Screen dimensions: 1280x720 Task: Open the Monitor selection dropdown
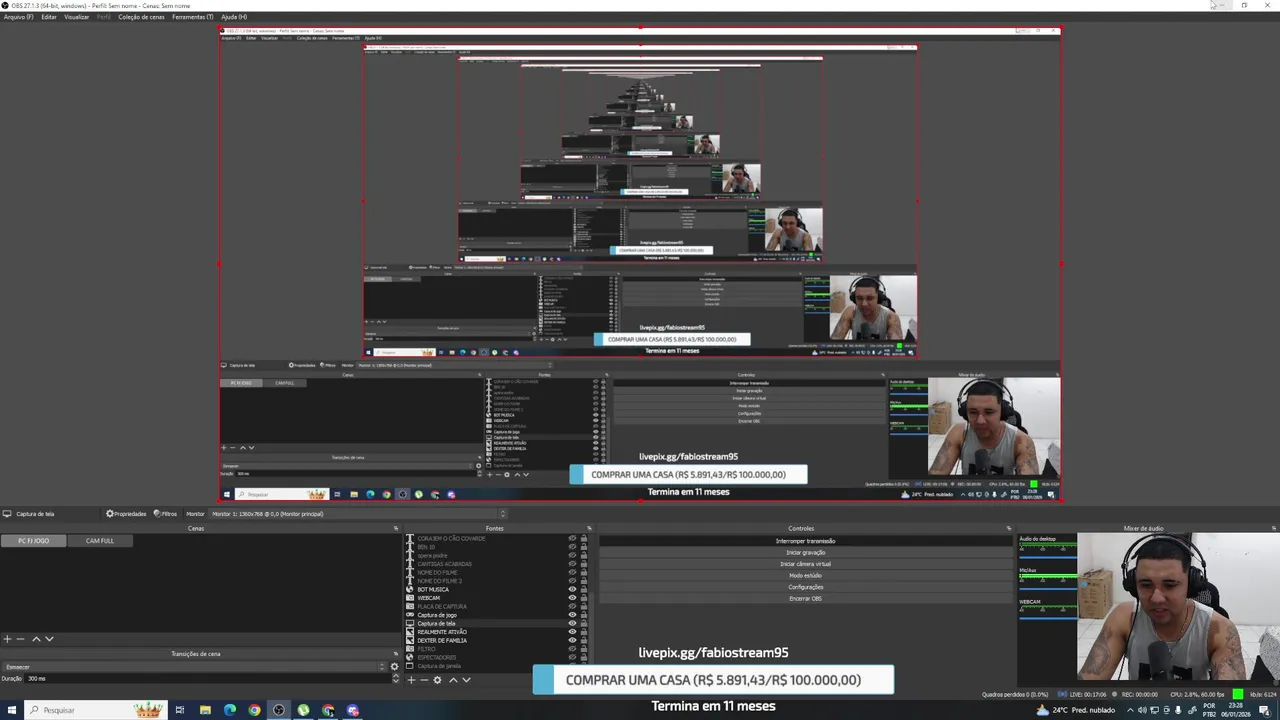357,514
